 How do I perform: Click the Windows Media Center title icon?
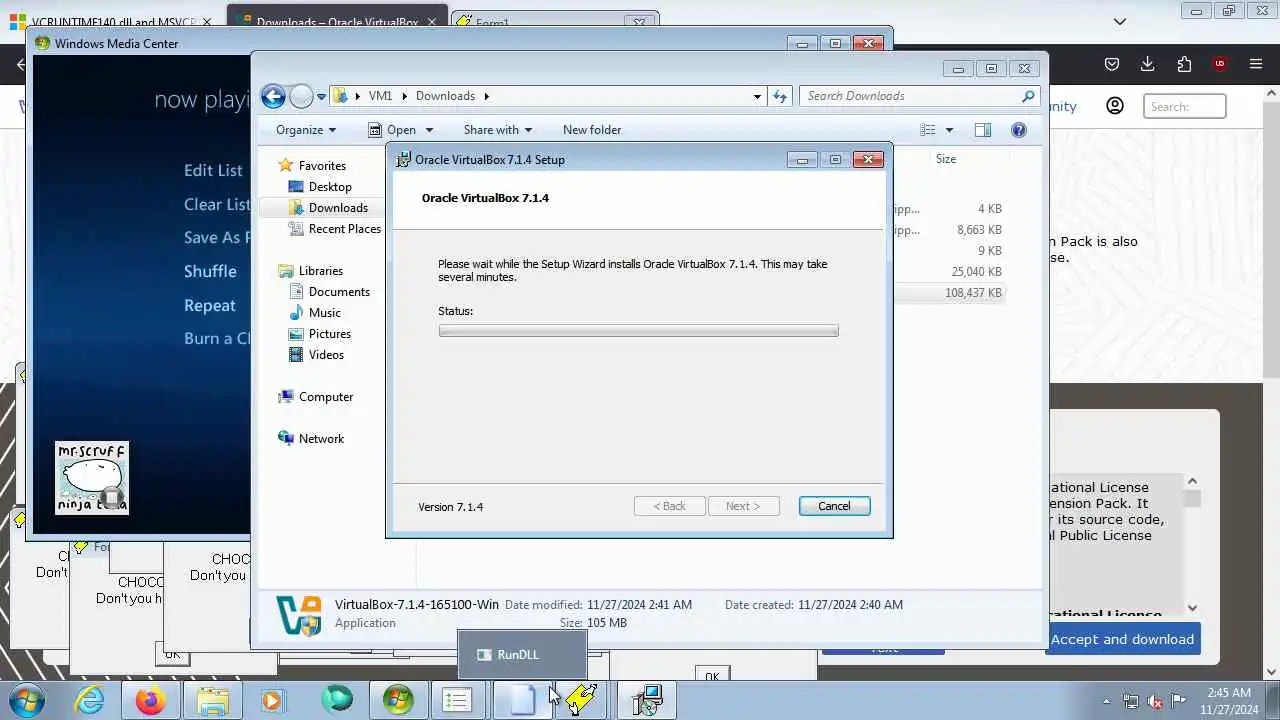coord(43,43)
